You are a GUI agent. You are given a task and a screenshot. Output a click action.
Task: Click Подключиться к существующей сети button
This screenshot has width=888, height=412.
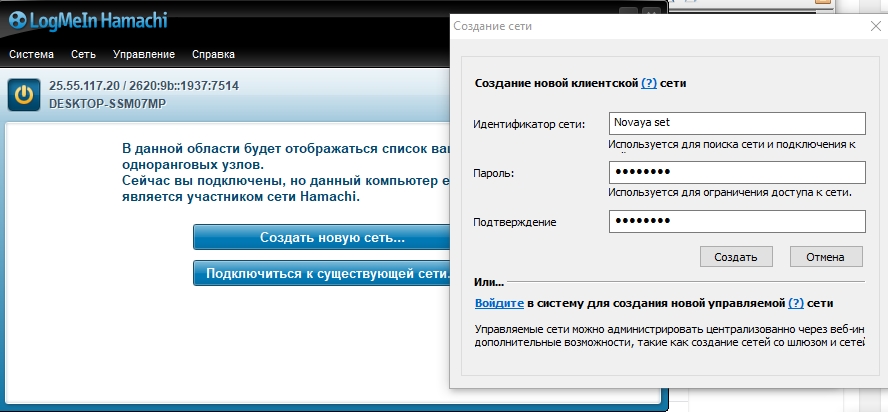tap(321, 274)
